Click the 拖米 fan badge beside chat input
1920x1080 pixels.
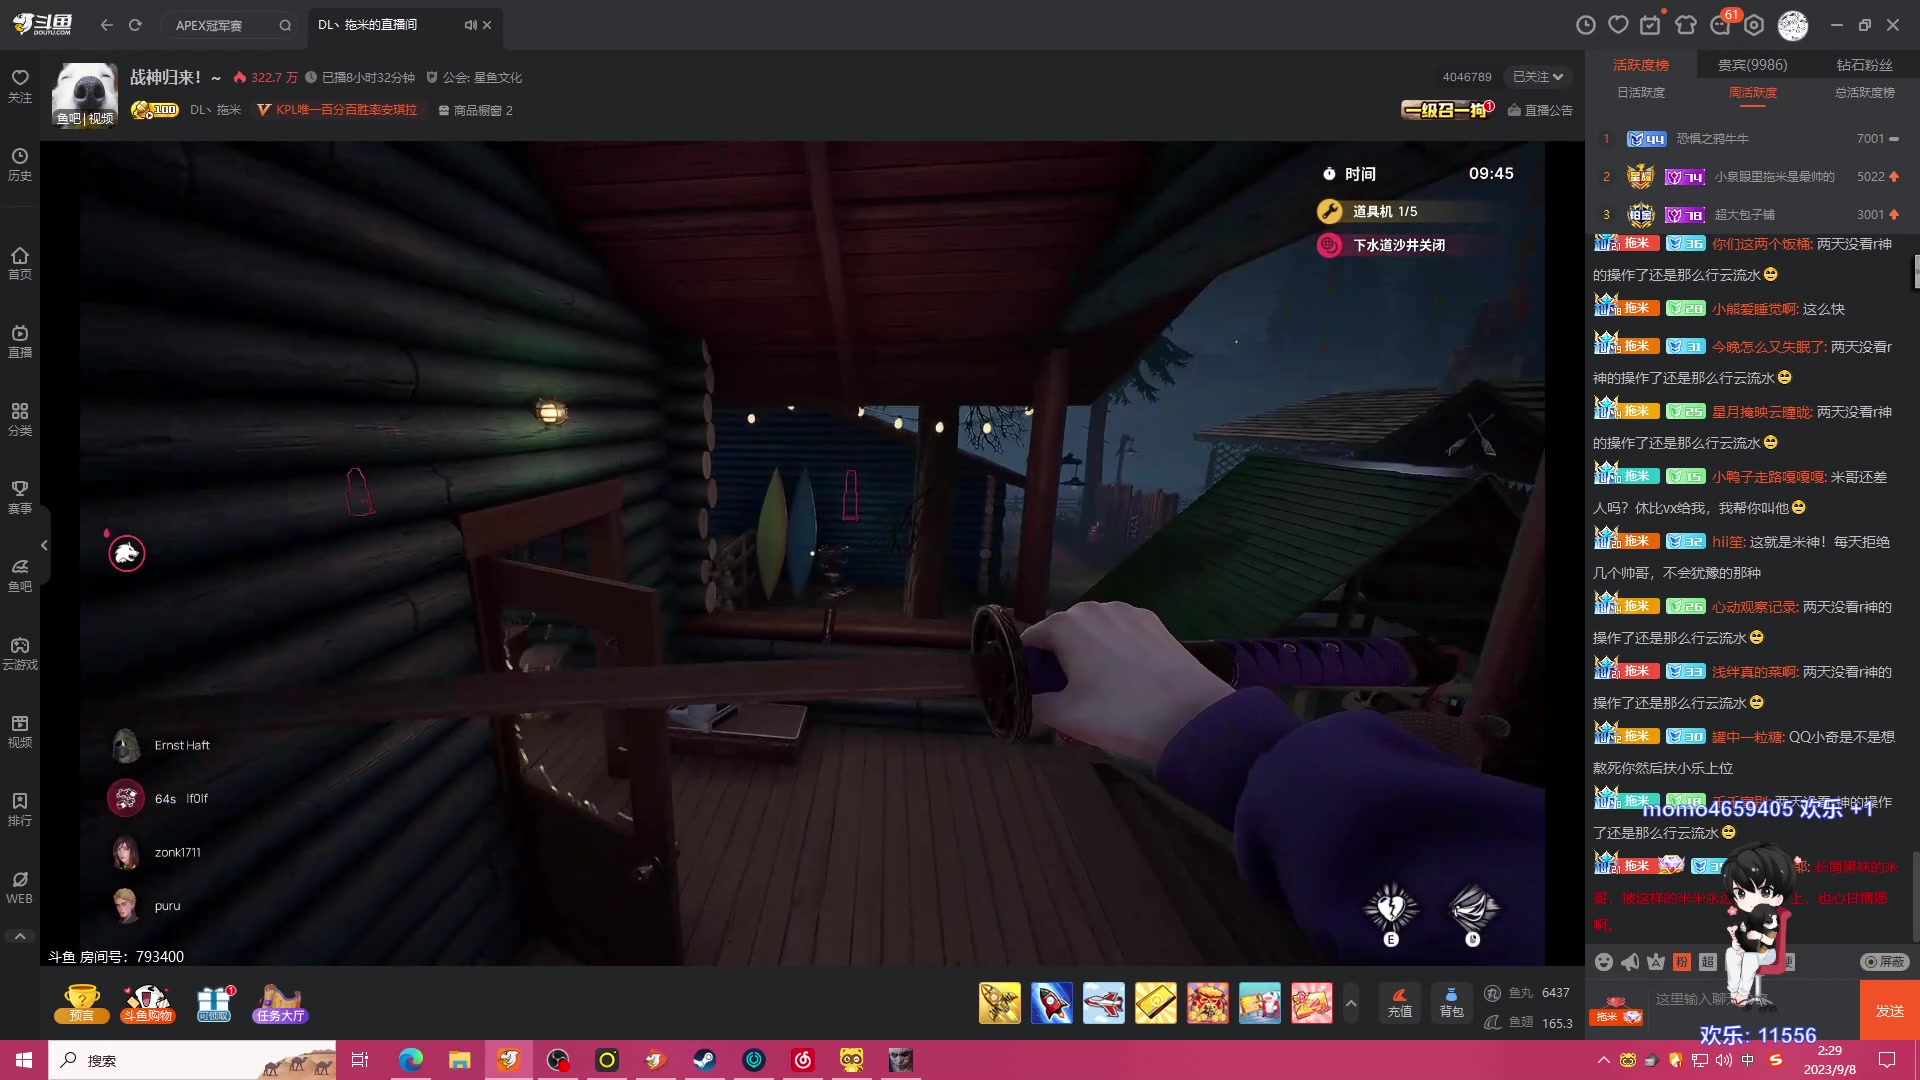tap(1618, 1011)
